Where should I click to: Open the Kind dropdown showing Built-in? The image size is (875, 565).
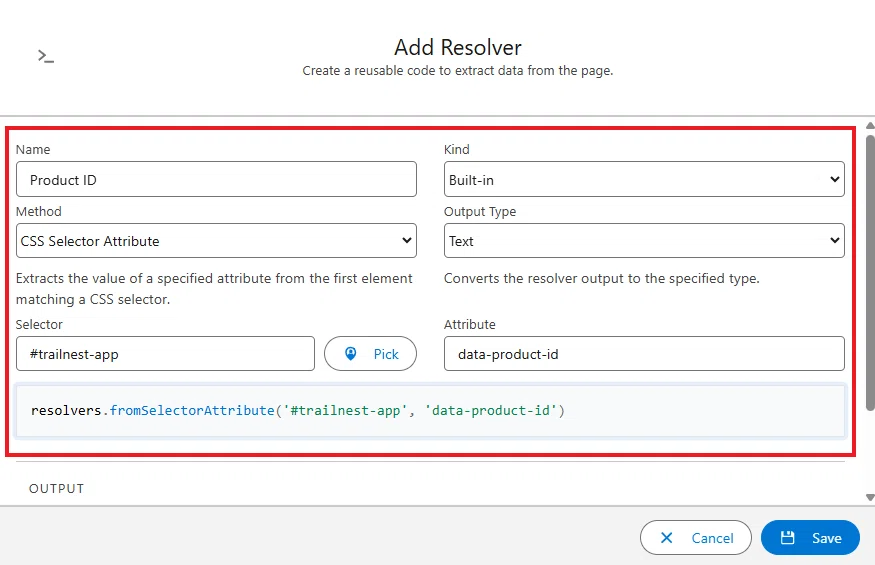pos(644,179)
